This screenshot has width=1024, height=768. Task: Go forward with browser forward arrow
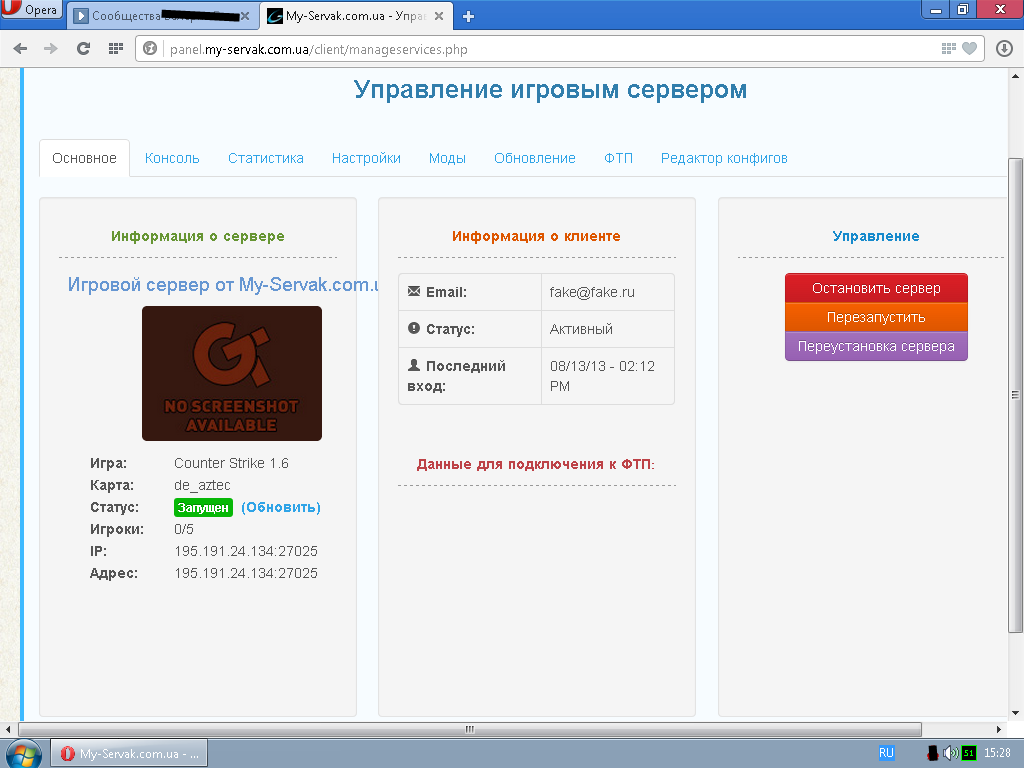point(51,48)
